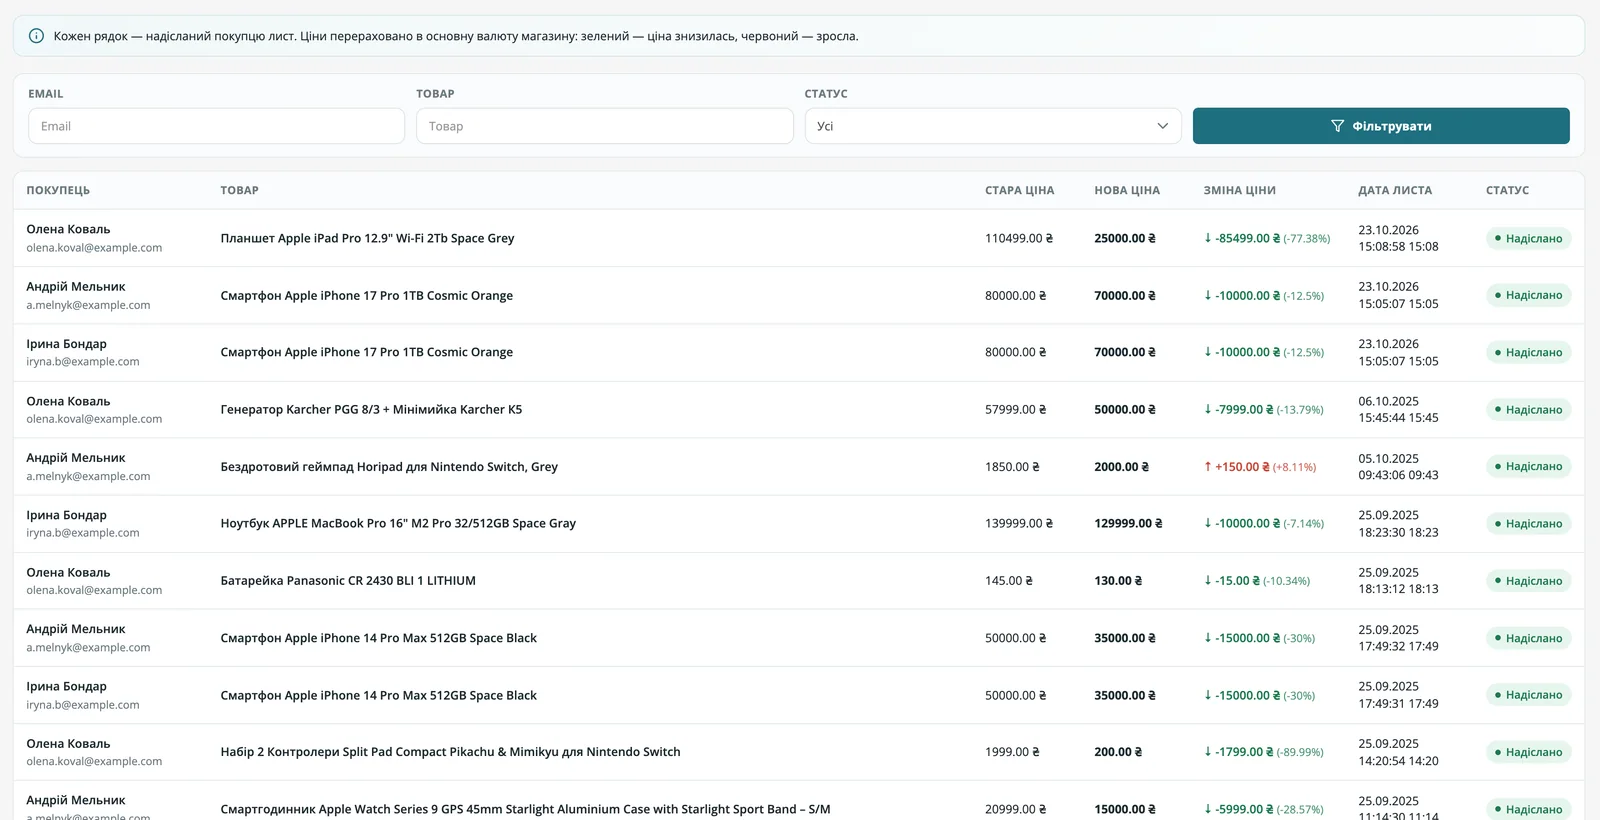Select product Ноутбук APPLE MacBook Pro 16"
Viewport: 1600px width, 820px height.
click(x=398, y=523)
